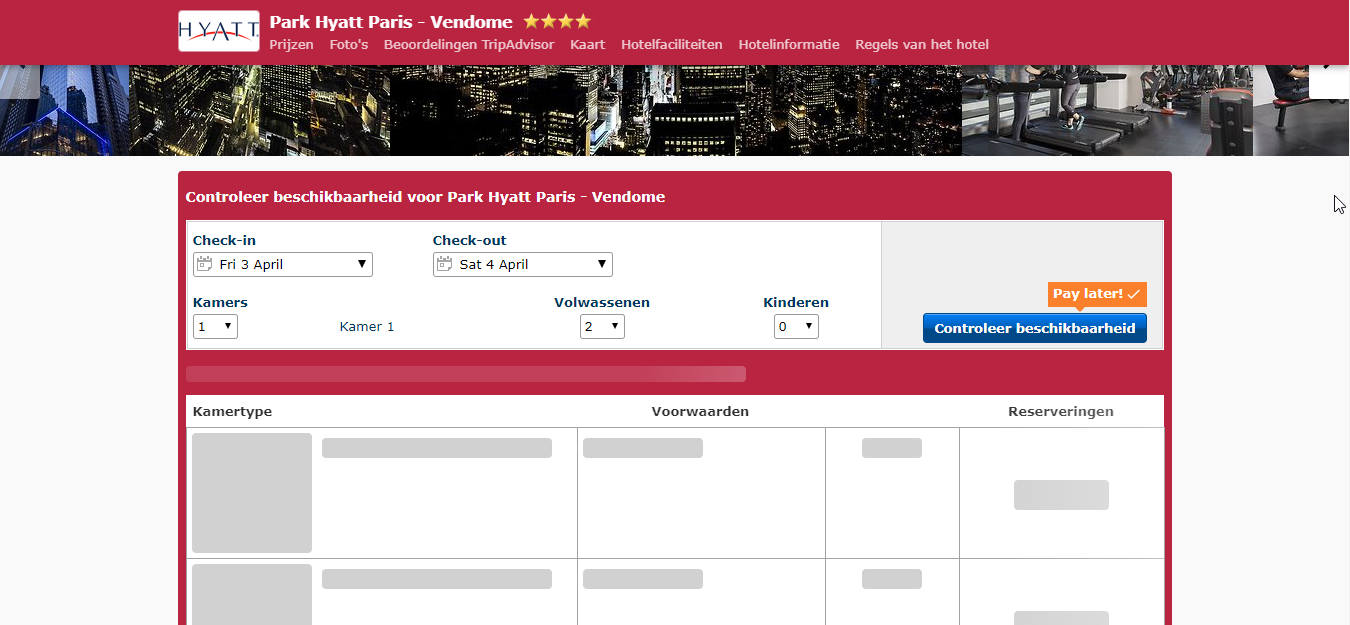Jump to Hotelfaciliteiten

click(672, 44)
